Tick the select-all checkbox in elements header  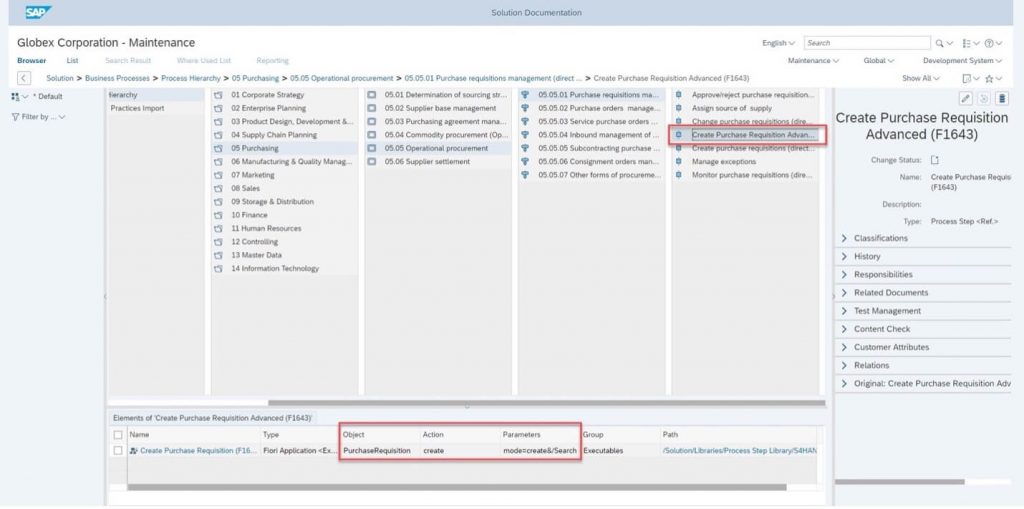click(118, 435)
